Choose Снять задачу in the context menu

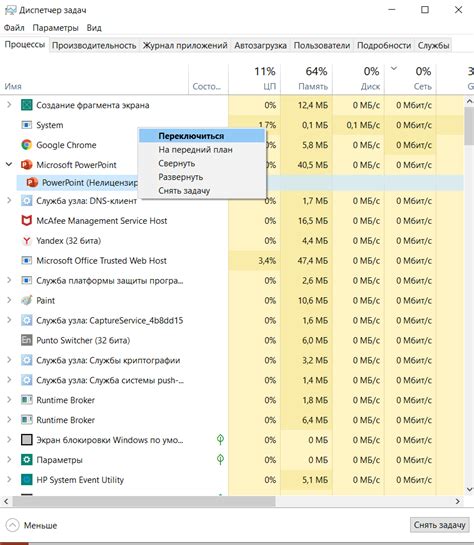point(202,190)
